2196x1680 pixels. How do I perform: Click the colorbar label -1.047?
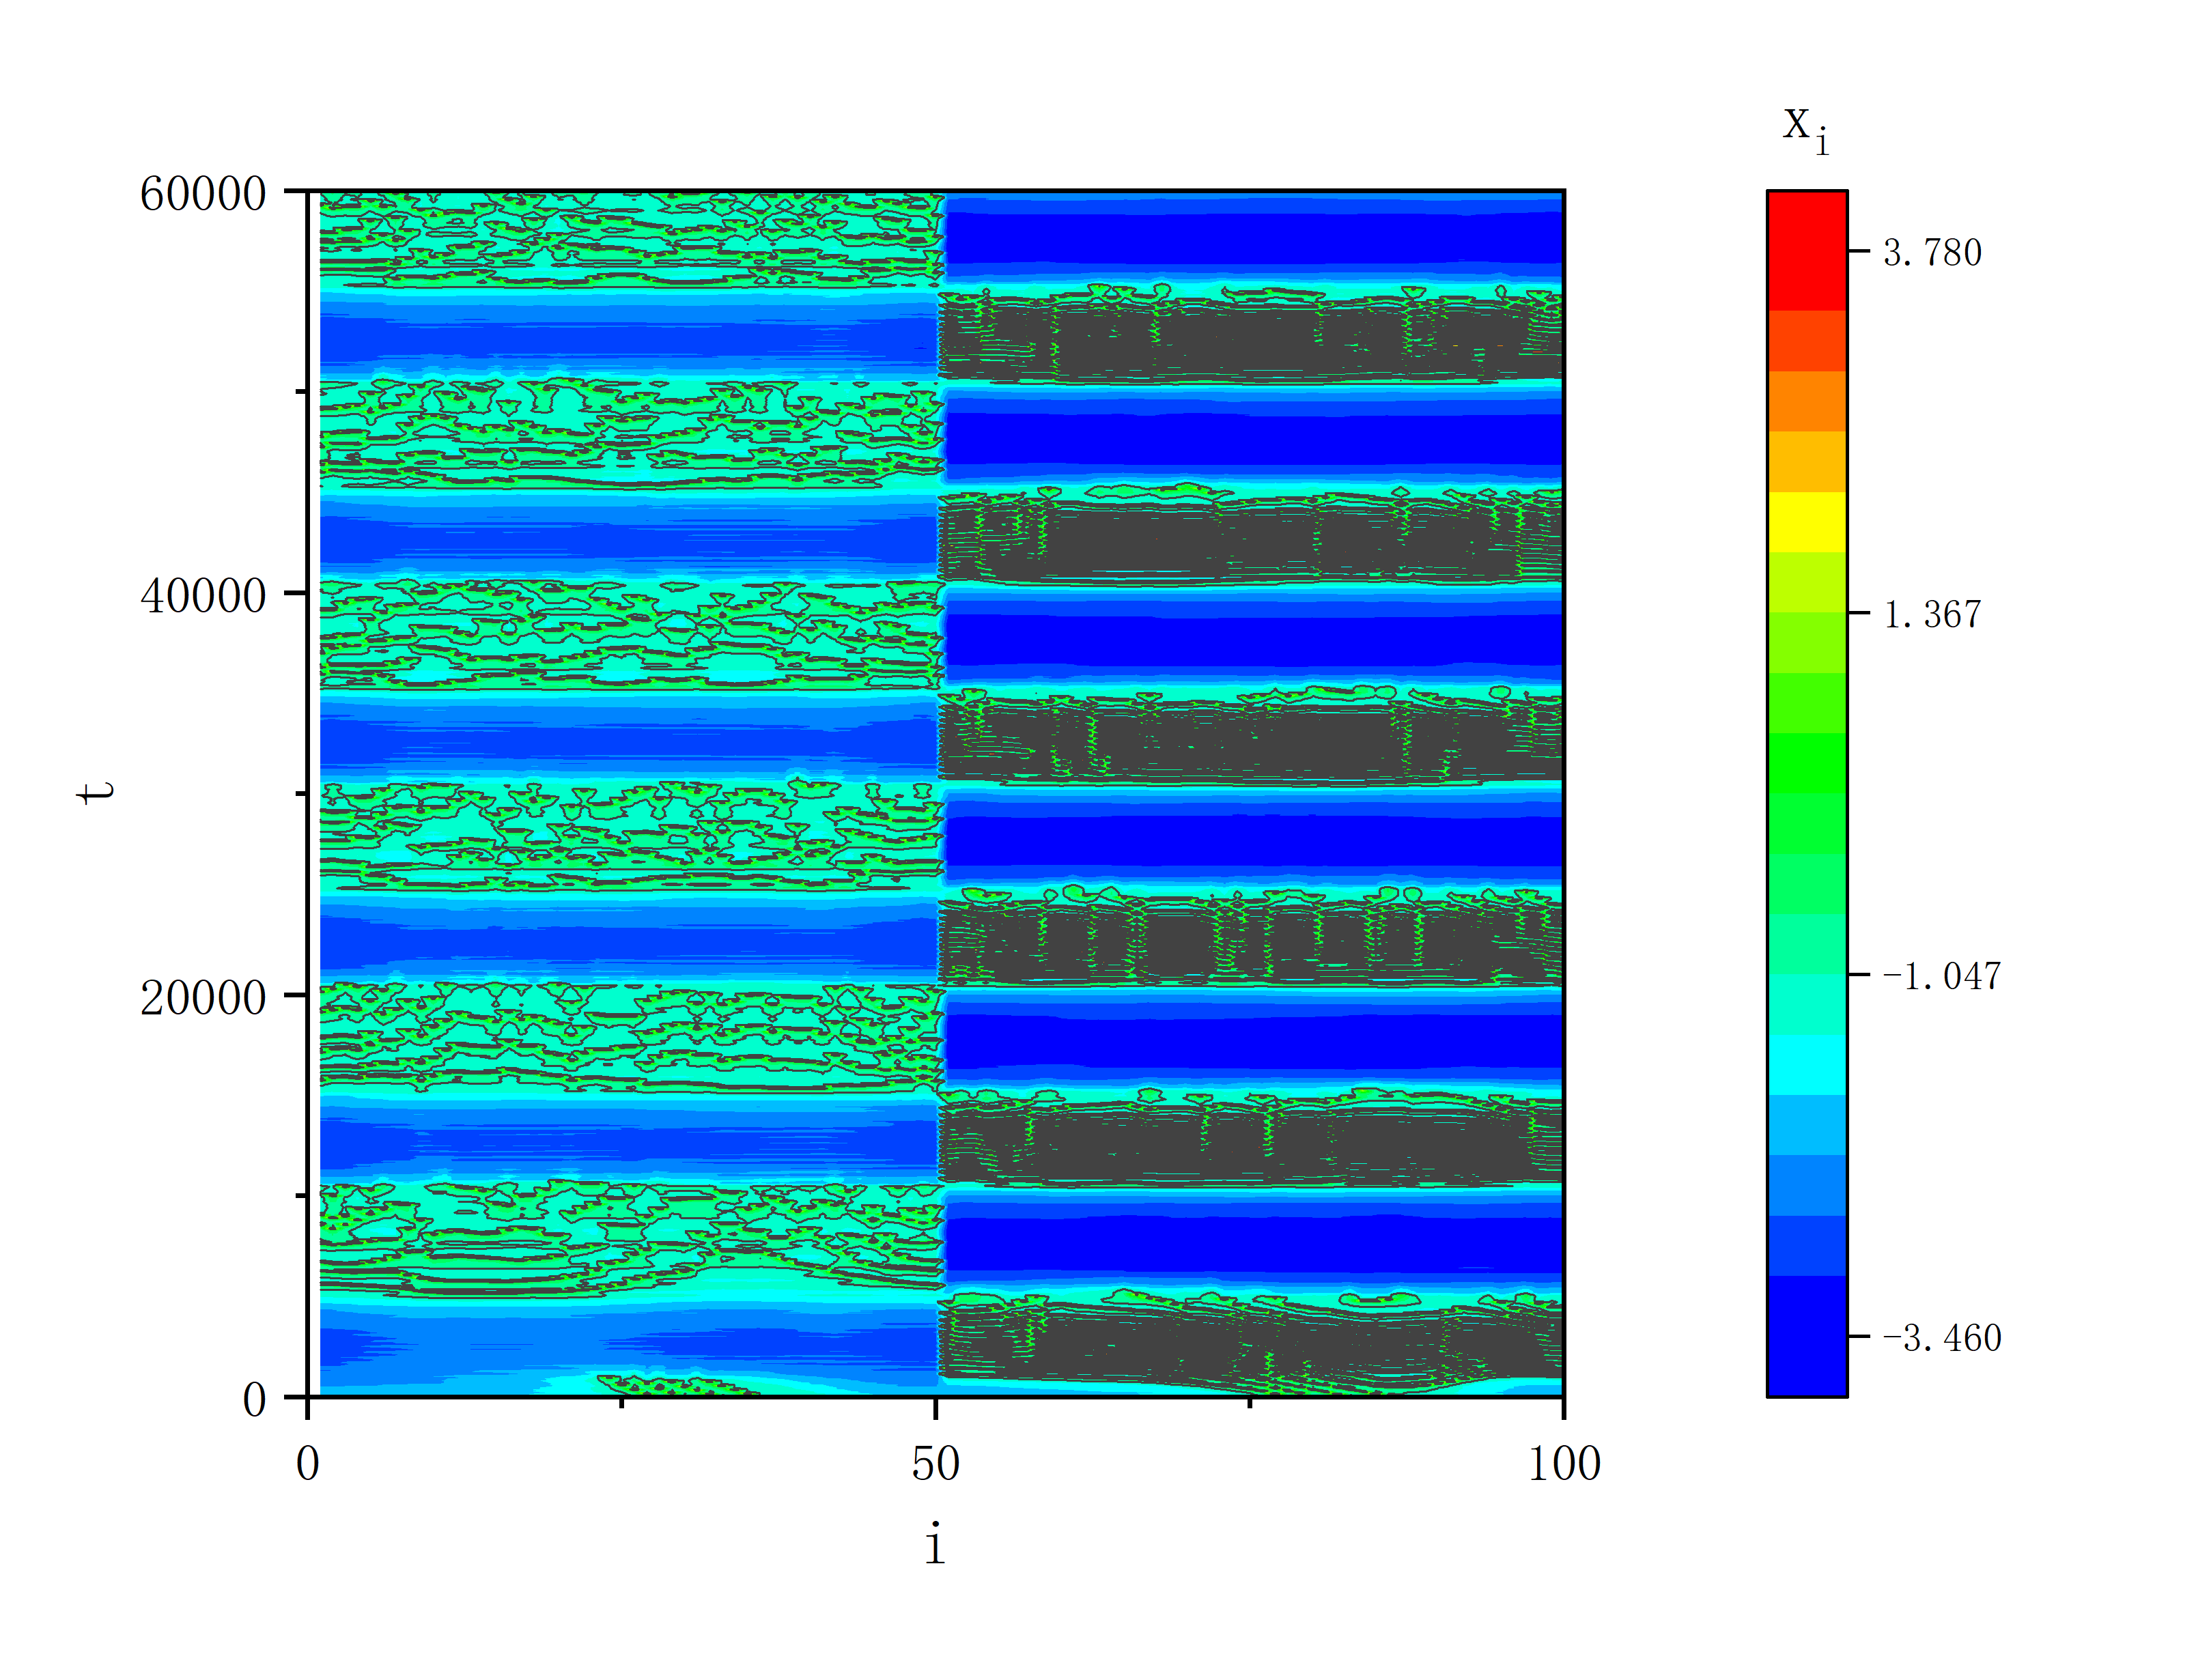[x=1942, y=976]
